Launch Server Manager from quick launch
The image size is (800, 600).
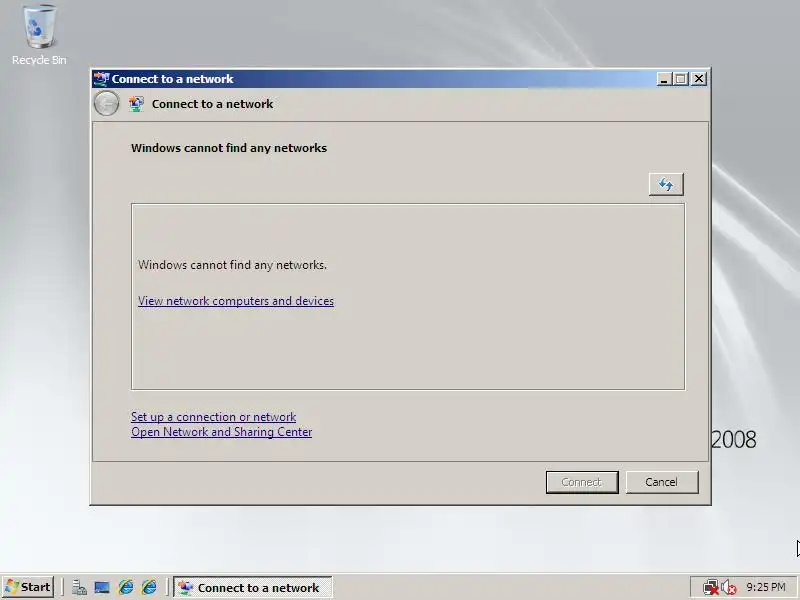(79, 588)
